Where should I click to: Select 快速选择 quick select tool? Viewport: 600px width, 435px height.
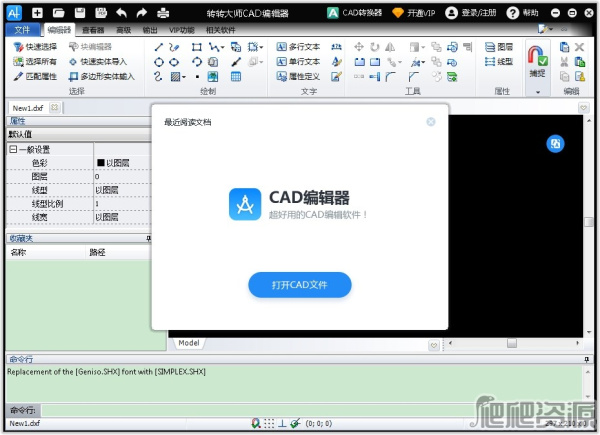click(x=35, y=47)
